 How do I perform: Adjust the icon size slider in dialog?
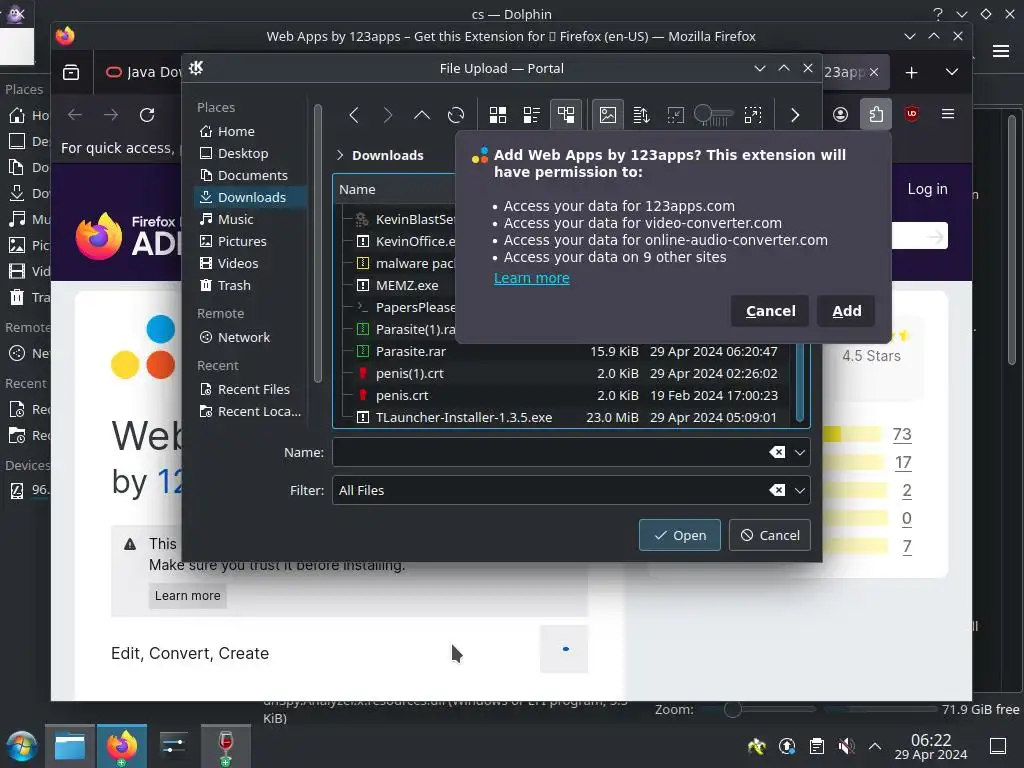(714, 116)
